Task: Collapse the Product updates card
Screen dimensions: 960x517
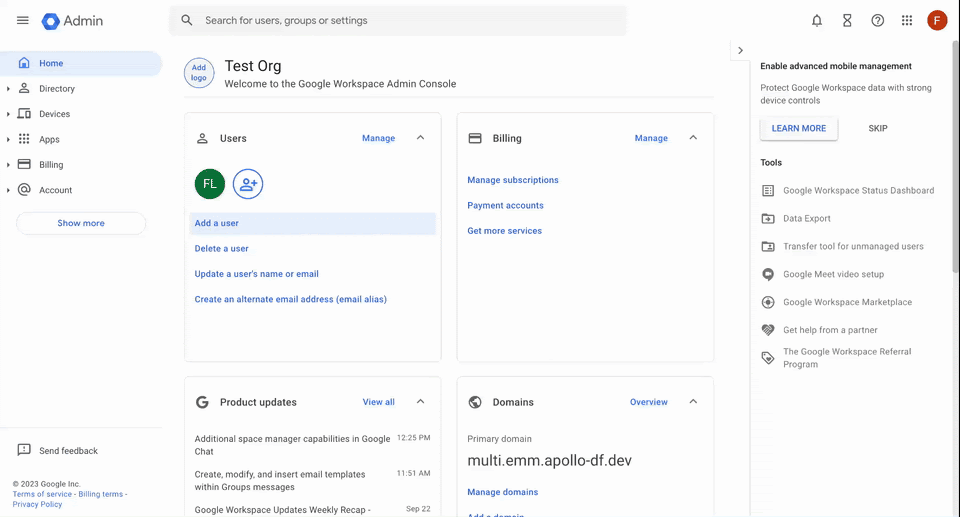Action: (421, 402)
